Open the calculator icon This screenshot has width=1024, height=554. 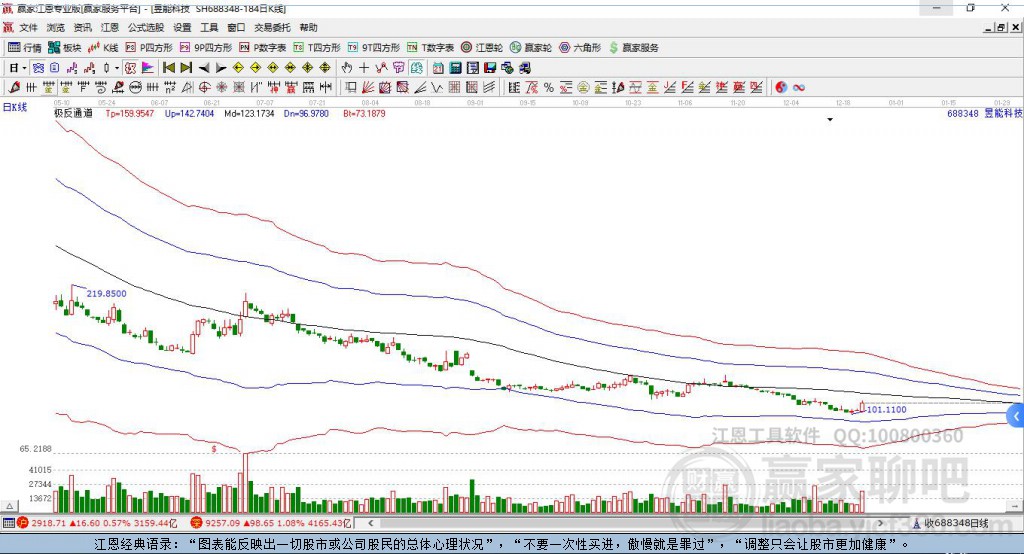tap(455, 68)
